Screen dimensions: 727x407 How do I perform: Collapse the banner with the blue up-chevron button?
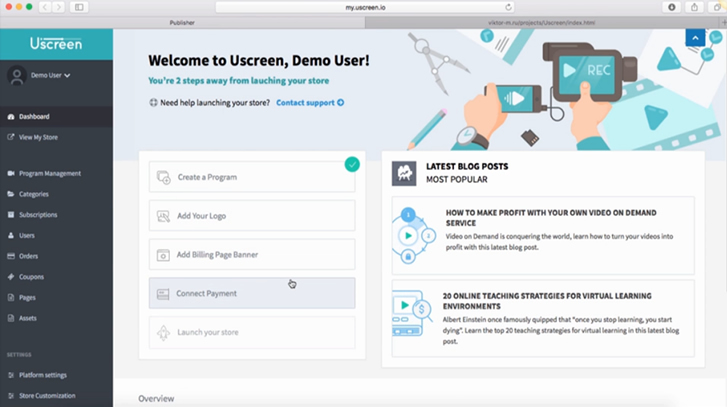coord(695,38)
